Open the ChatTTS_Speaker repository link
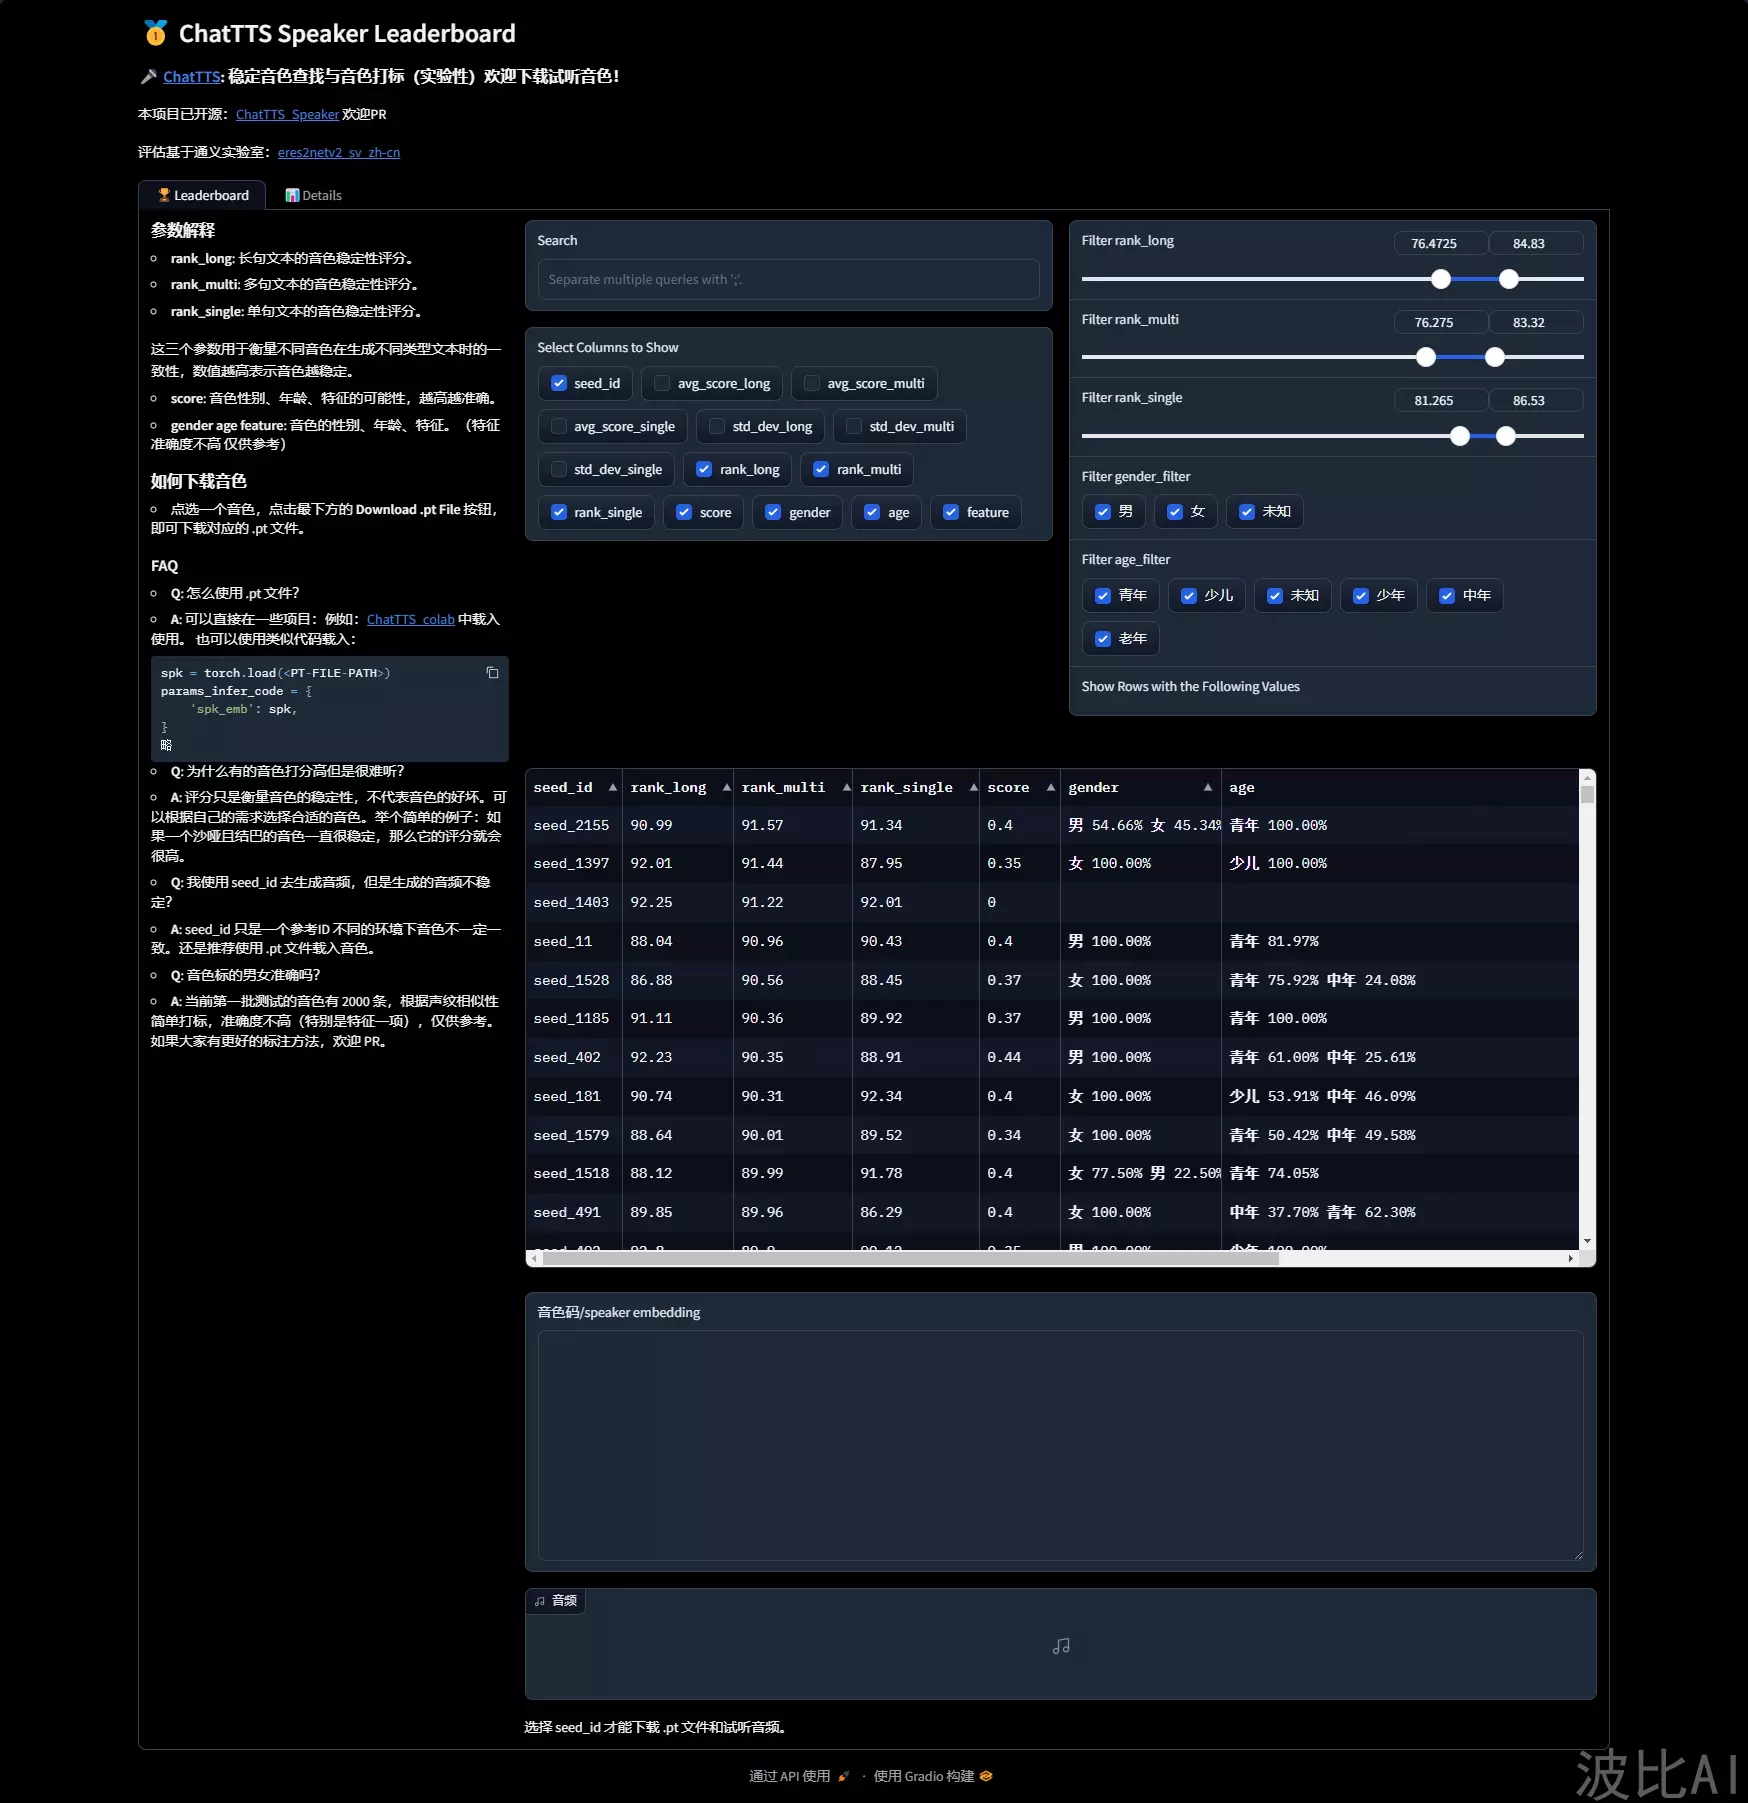The height and width of the screenshot is (1803, 1748). coord(287,115)
